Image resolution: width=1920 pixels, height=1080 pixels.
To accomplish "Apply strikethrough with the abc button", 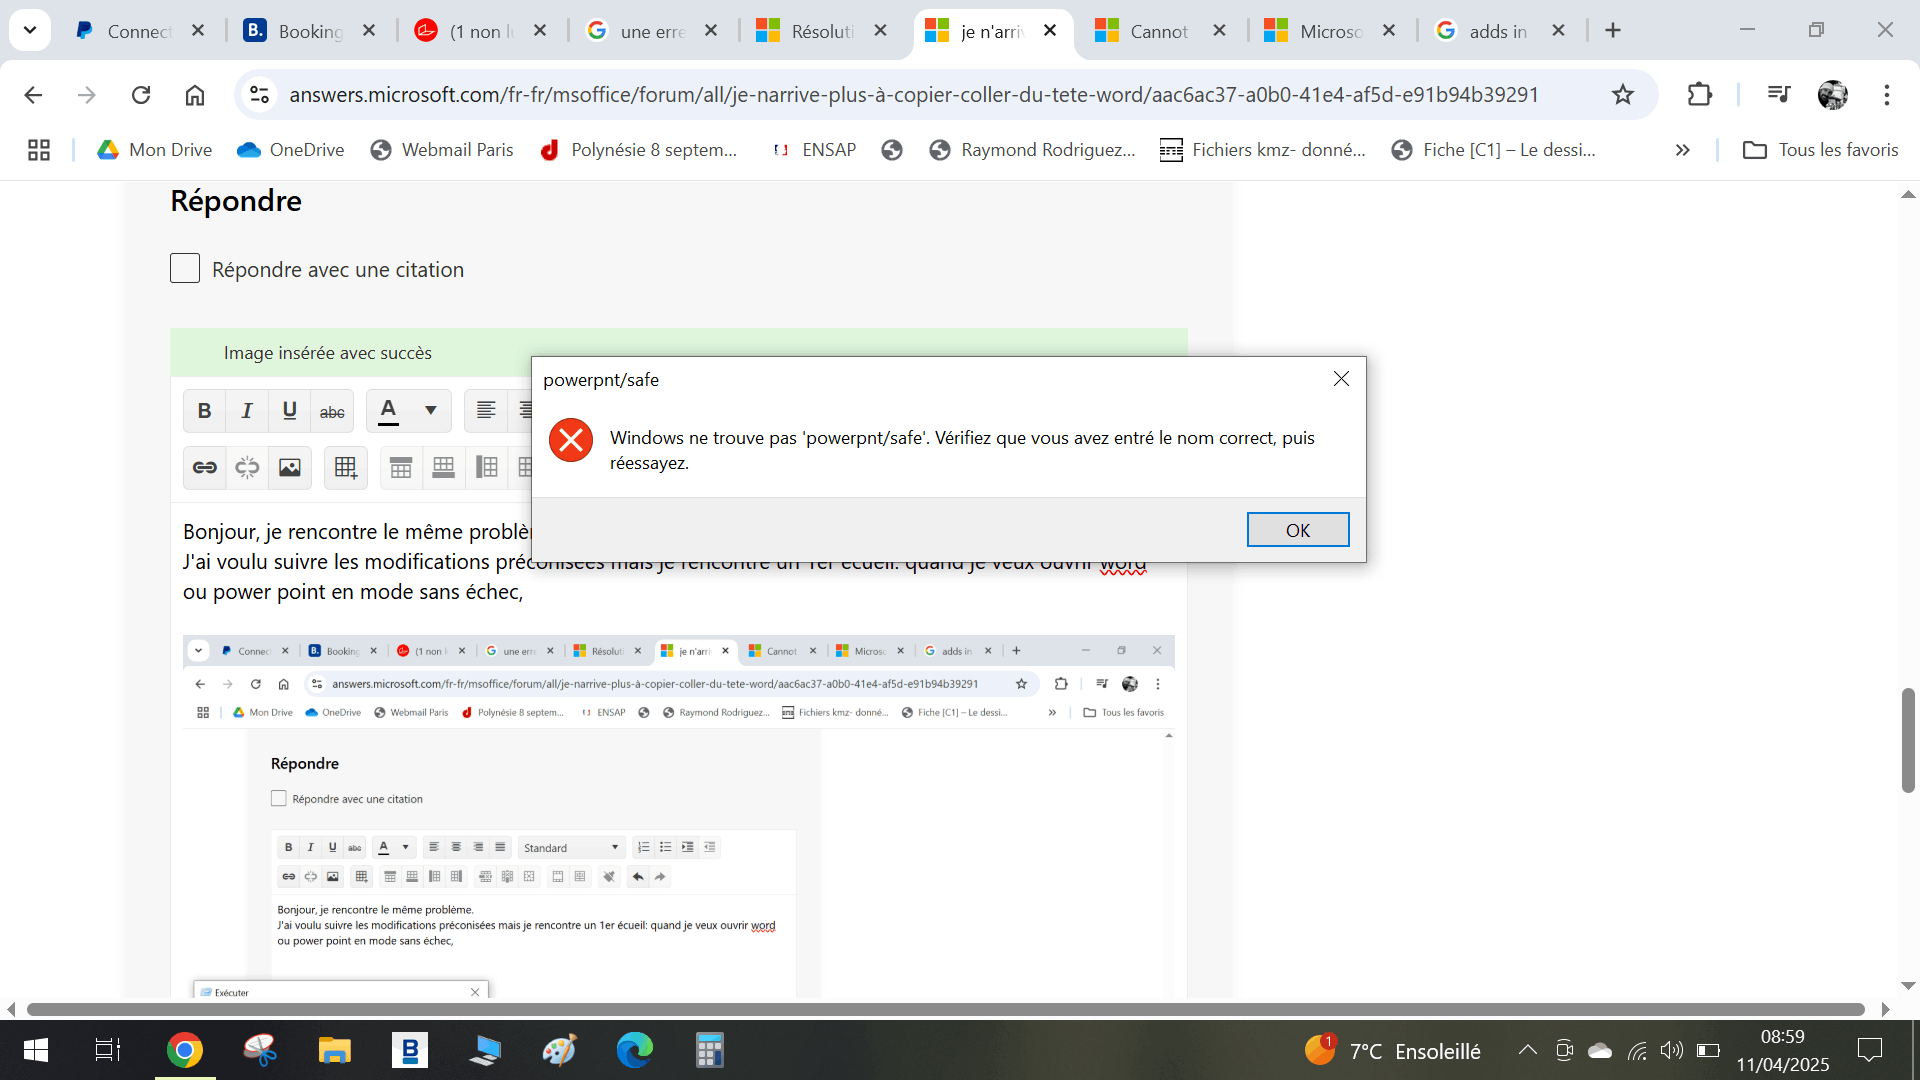I will (x=332, y=411).
